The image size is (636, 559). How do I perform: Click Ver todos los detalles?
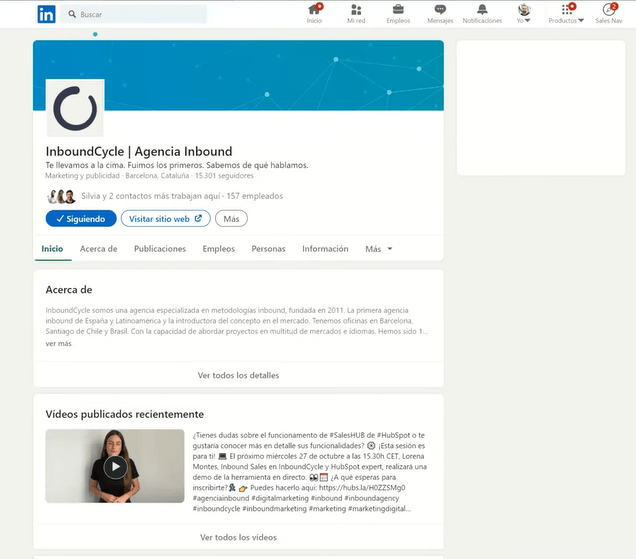pos(238,375)
